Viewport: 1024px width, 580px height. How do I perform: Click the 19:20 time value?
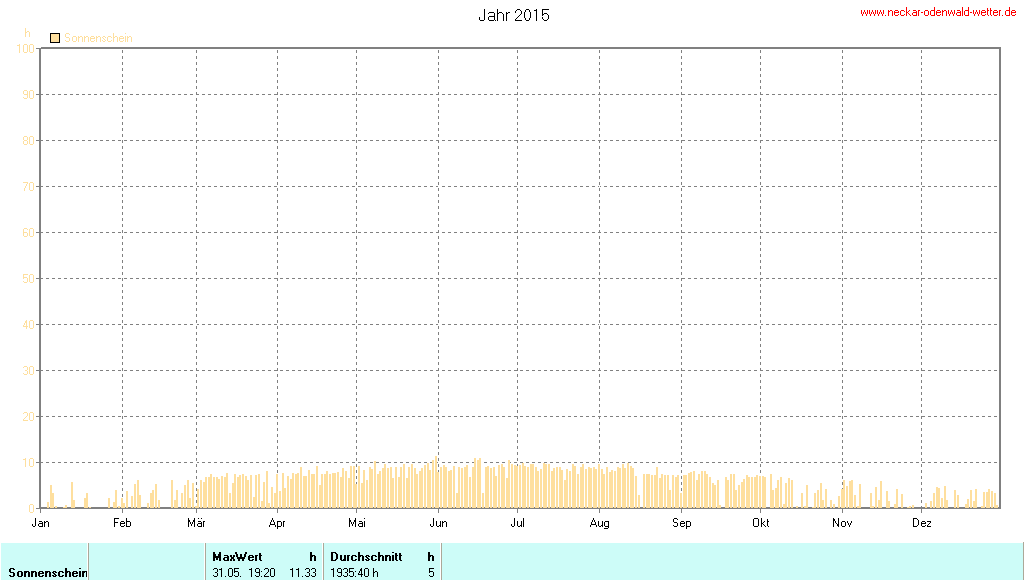tap(263, 573)
